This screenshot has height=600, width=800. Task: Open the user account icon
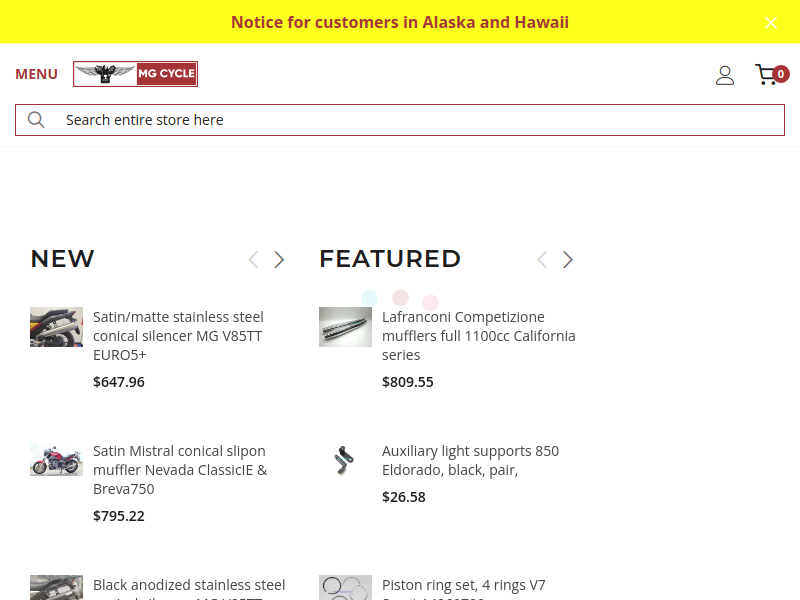[x=724, y=75]
